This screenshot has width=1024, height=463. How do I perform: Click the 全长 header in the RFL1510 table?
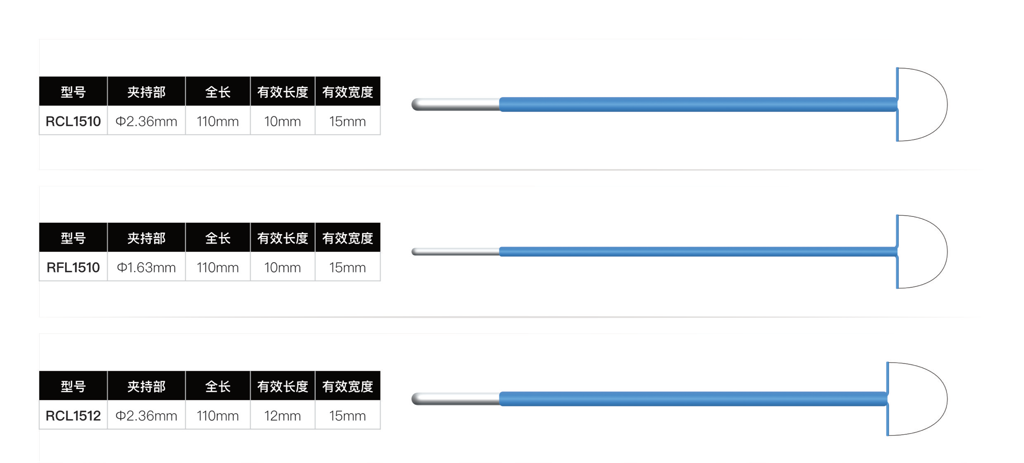coord(218,238)
